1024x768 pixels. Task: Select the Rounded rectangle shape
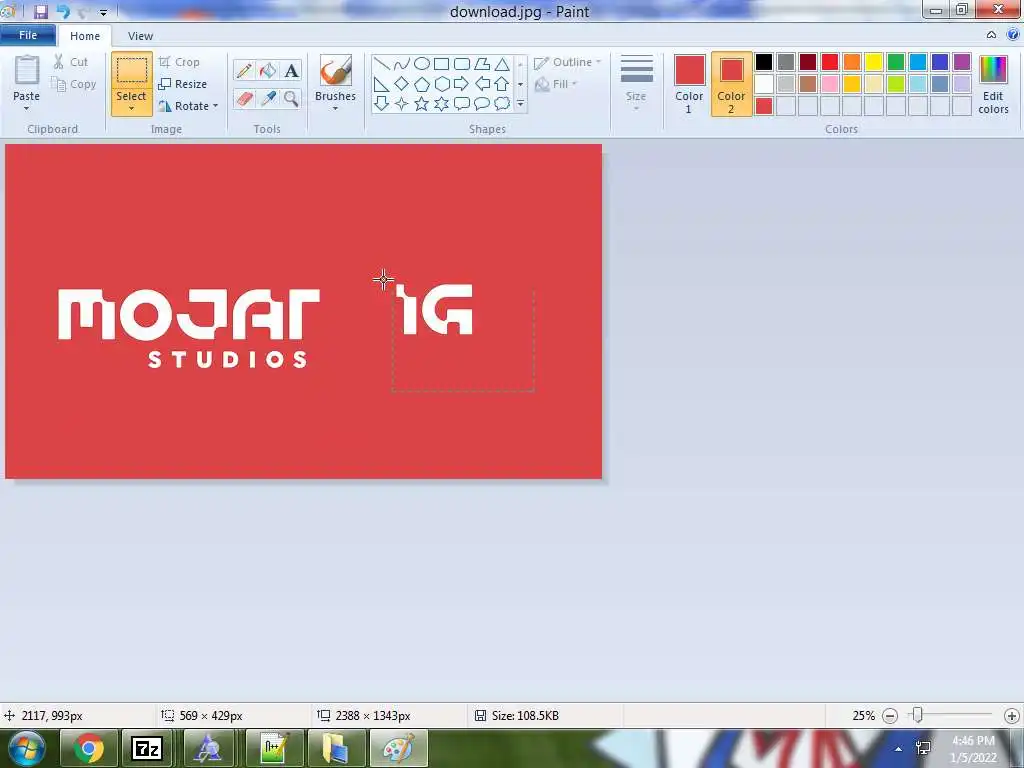[462, 63]
